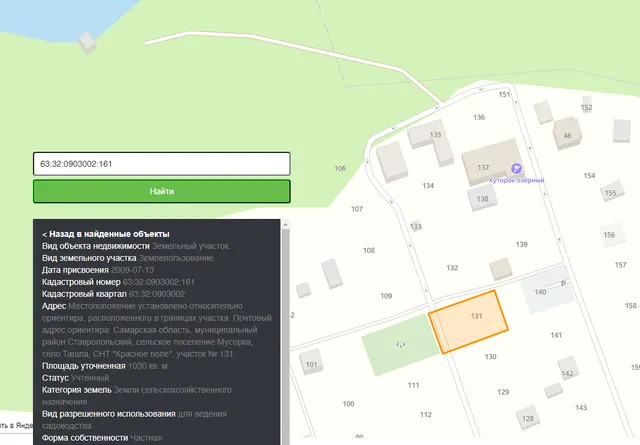Click house number 138 on map
Image resolution: width=640 pixels, height=445 pixels.
482,198
